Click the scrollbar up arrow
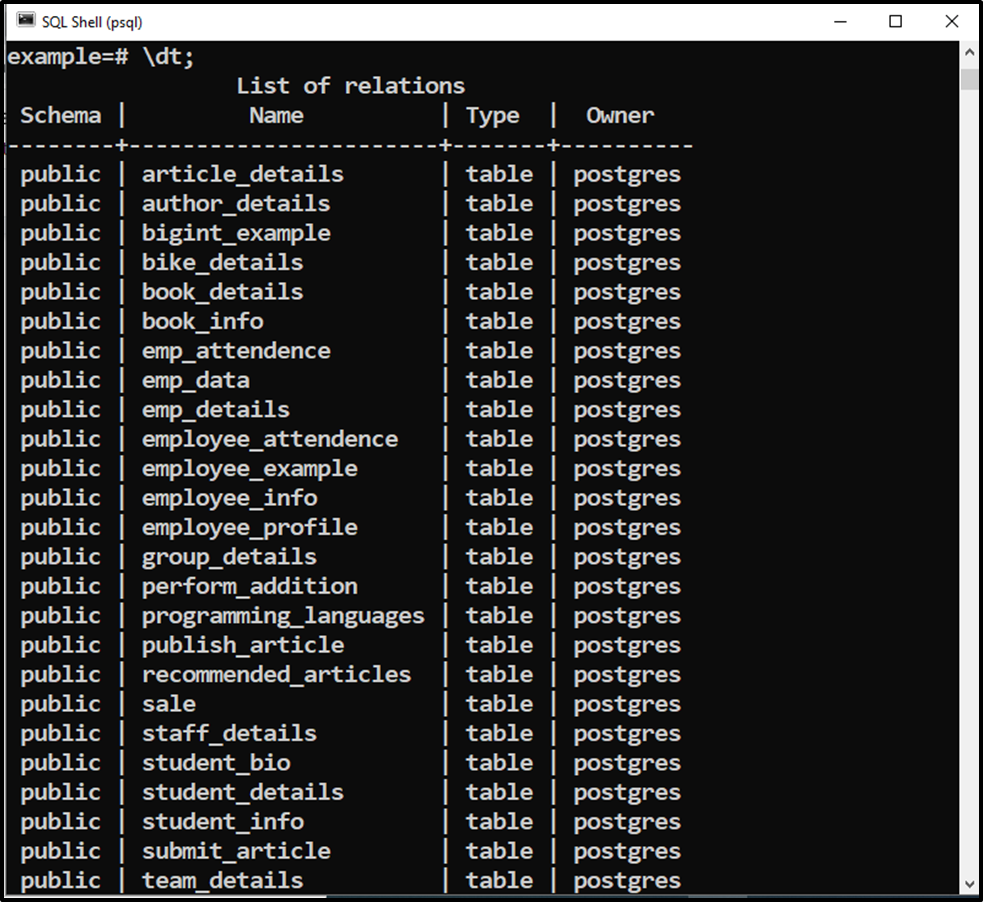 [x=968, y=50]
